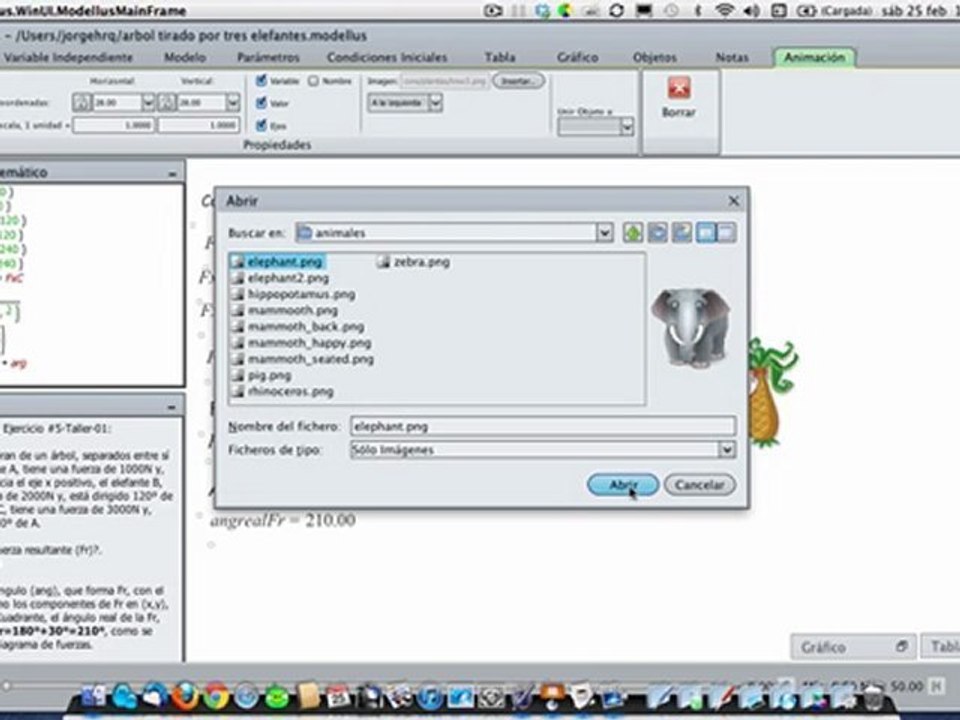Open the Objetos tab
The width and height of the screenshot is (960, 720).
tap(654, 58)
